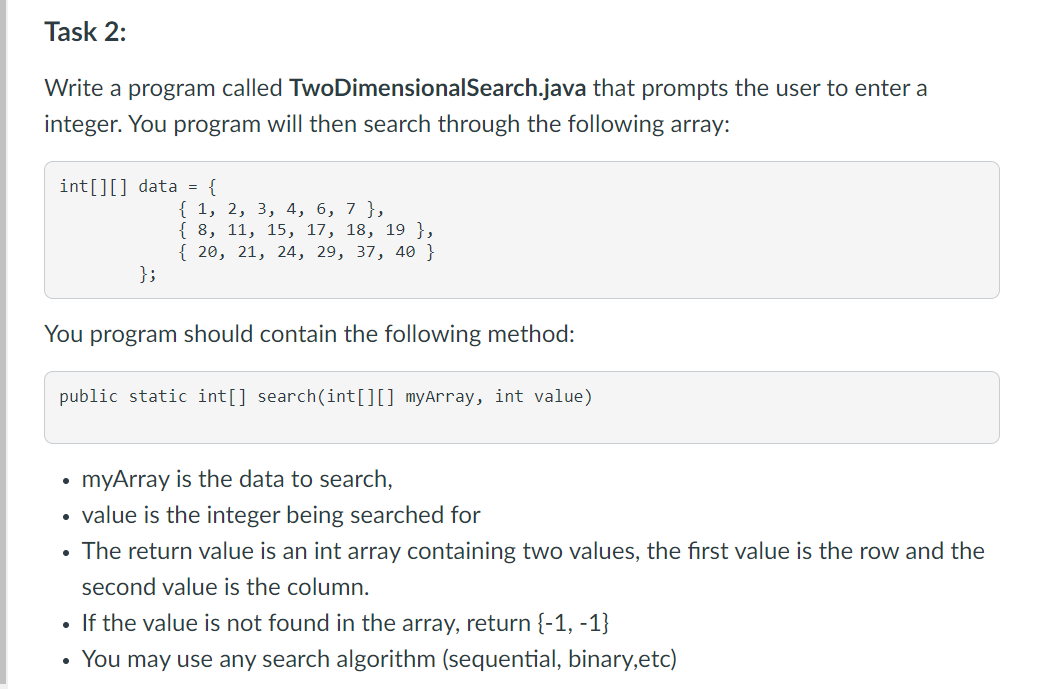Image resolution: width=1054 pixels, height=689 pixels.
Task: Select the TwoDimensionalSearch.java bold filename
Action: pos(438,88)
